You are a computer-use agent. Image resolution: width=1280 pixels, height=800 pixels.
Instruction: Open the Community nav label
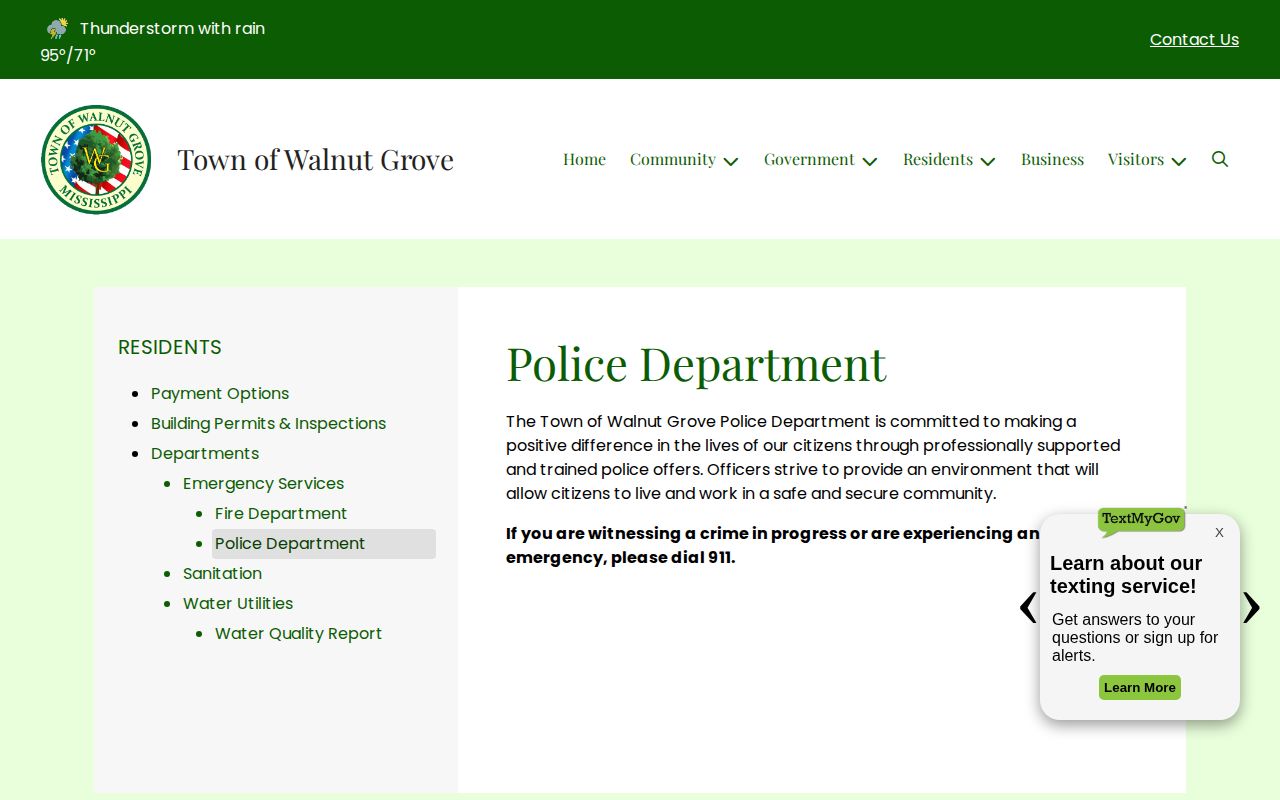[x=673, y=159]
